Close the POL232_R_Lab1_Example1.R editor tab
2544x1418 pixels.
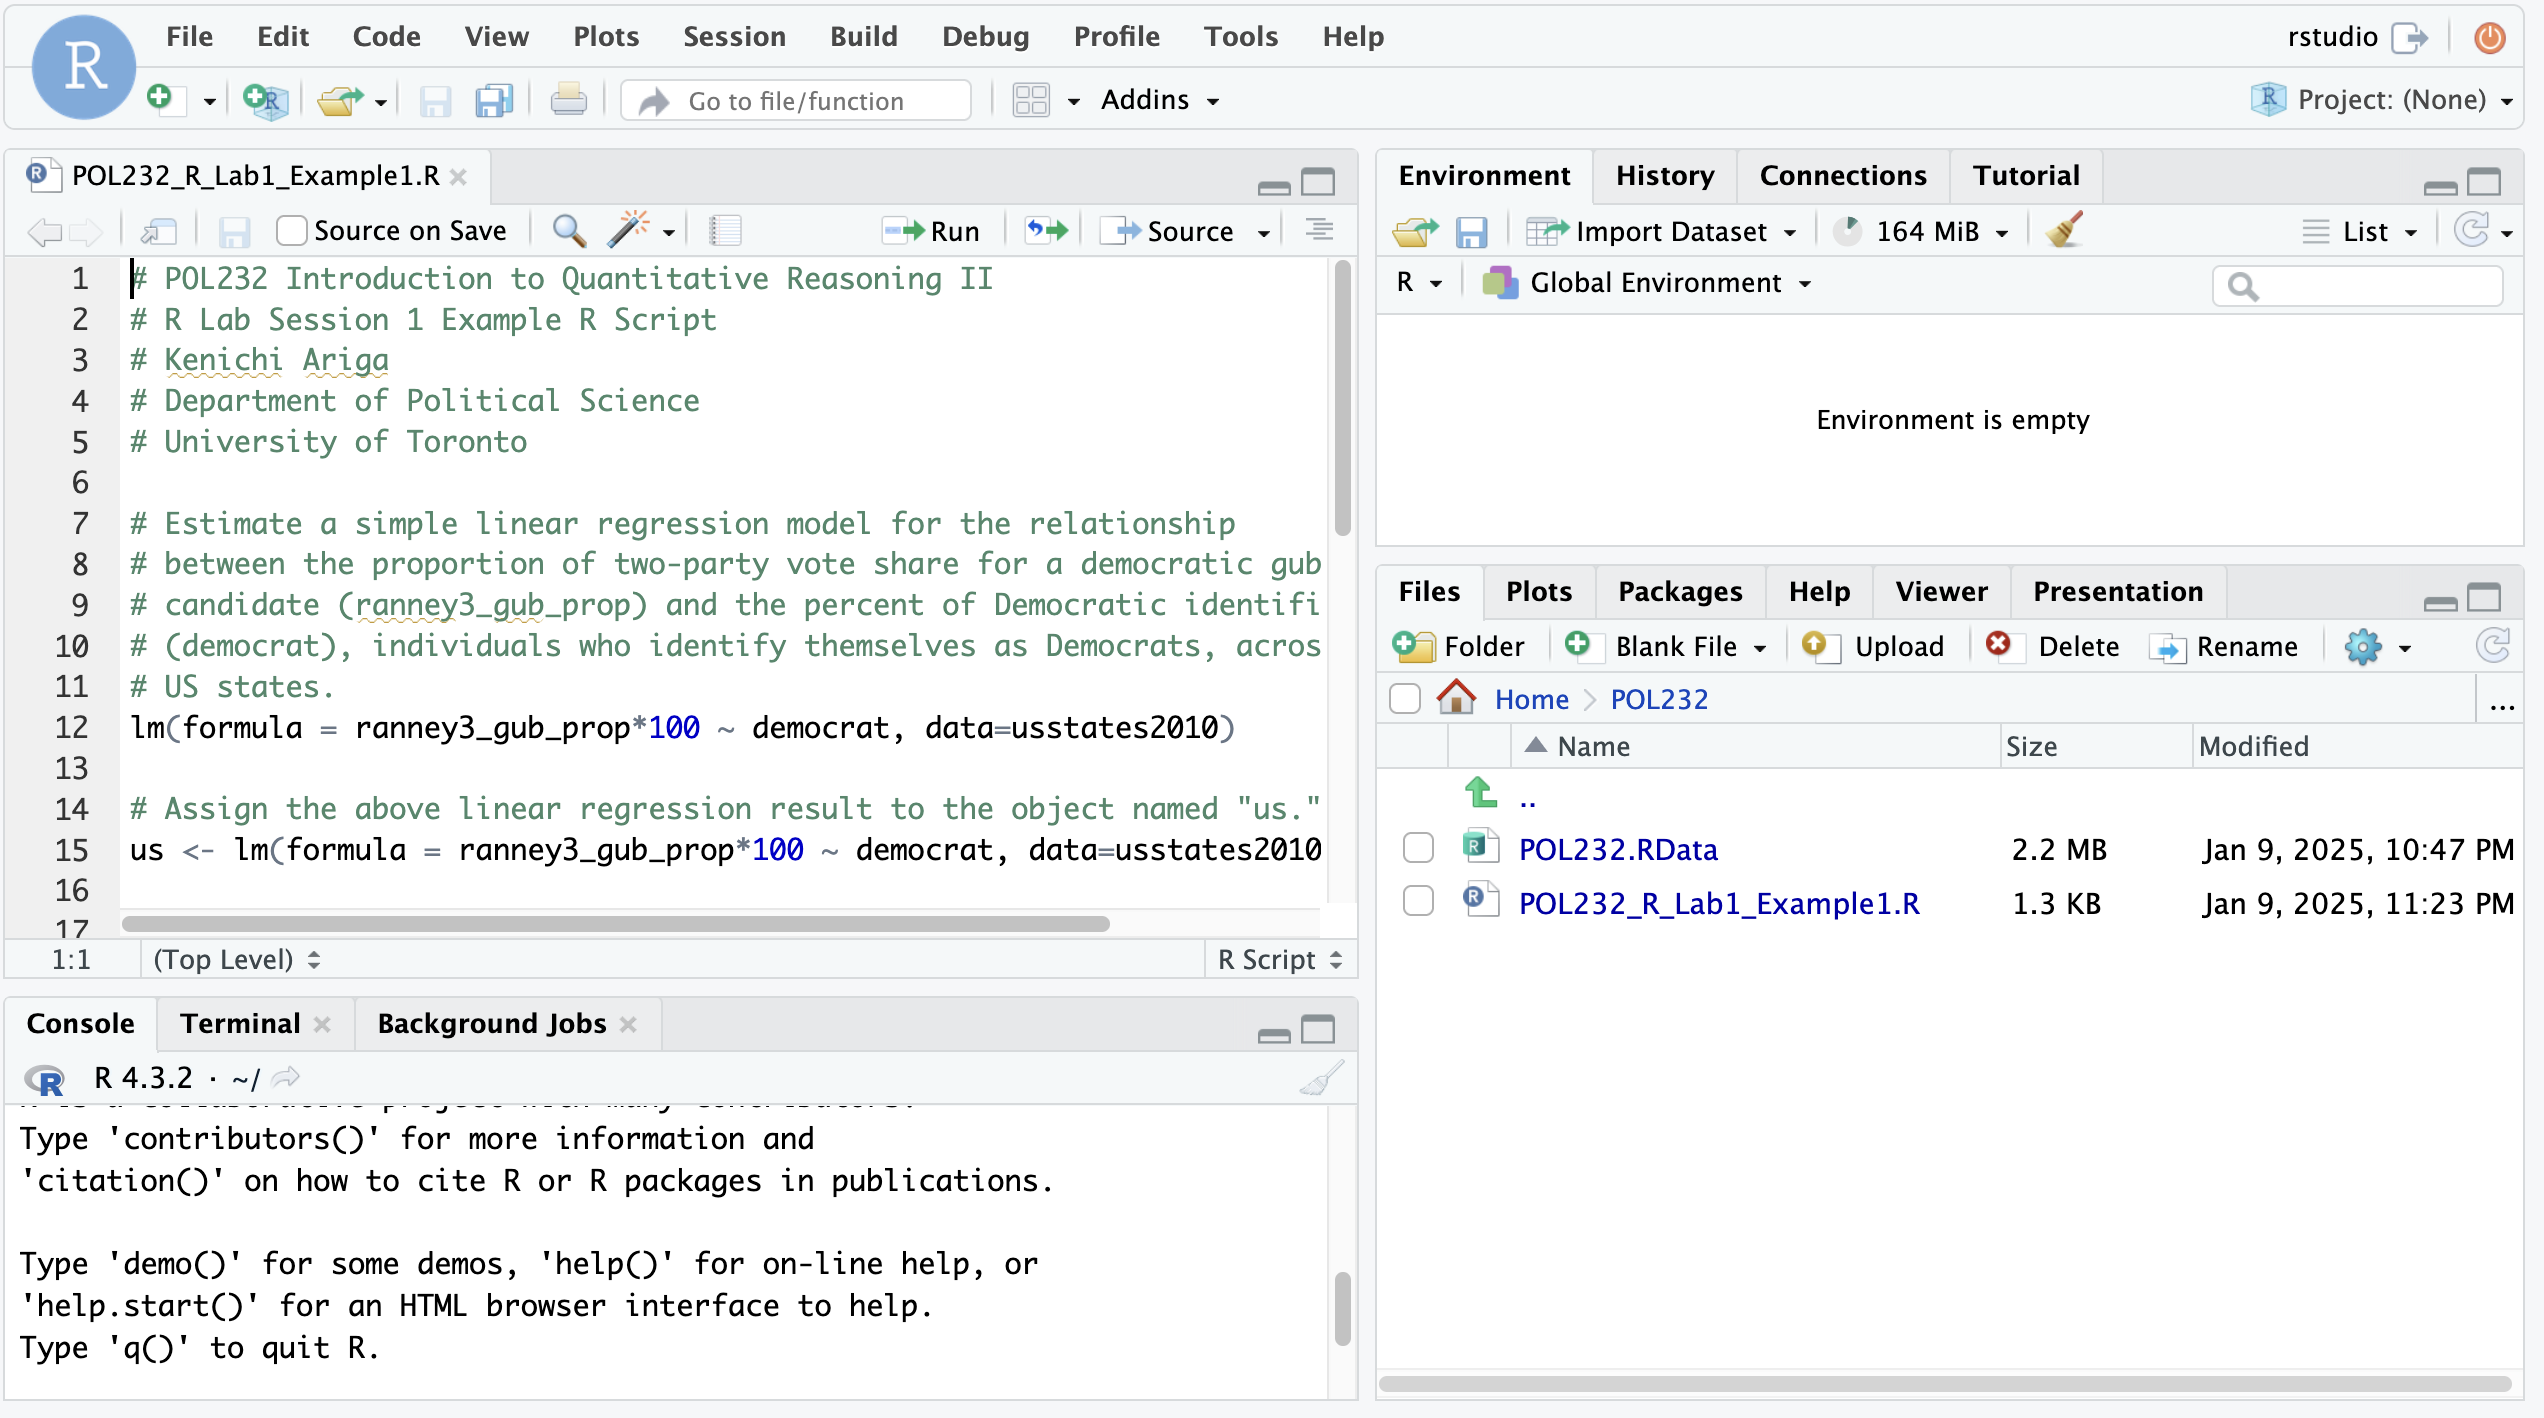pyautogui.click(x=458, y=177)
